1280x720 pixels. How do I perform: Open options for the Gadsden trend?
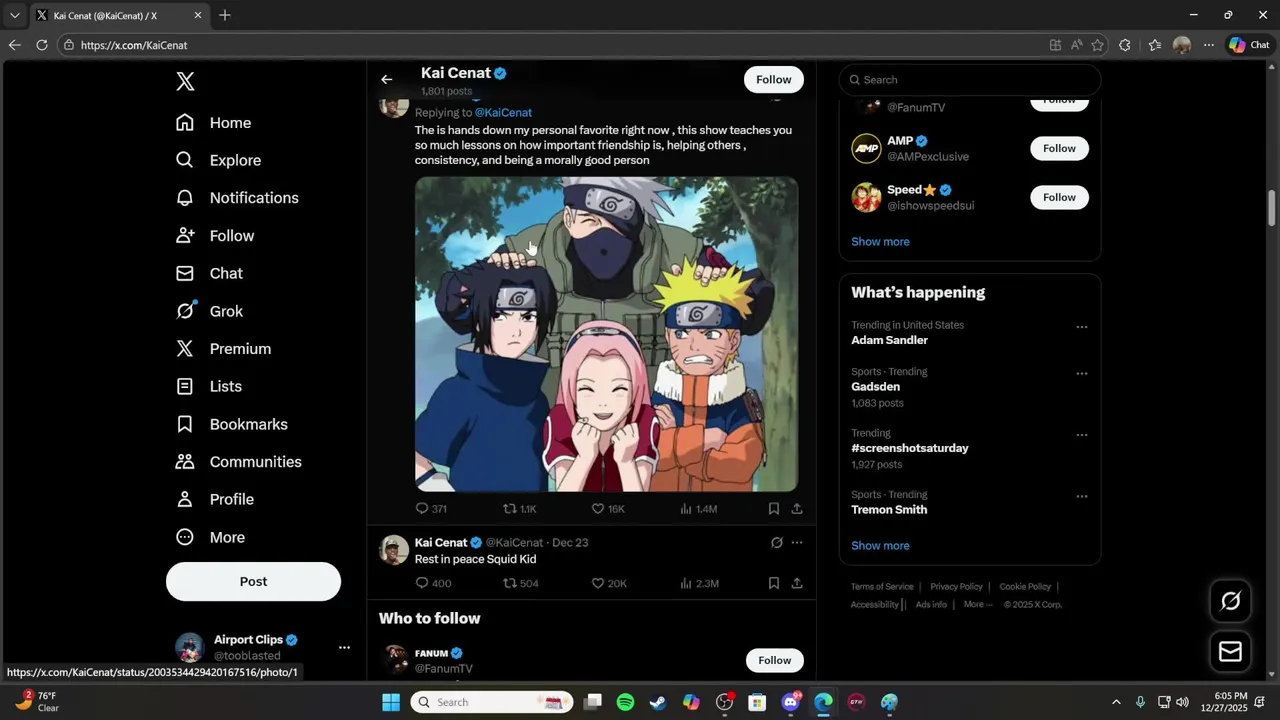coord(1081,374)
